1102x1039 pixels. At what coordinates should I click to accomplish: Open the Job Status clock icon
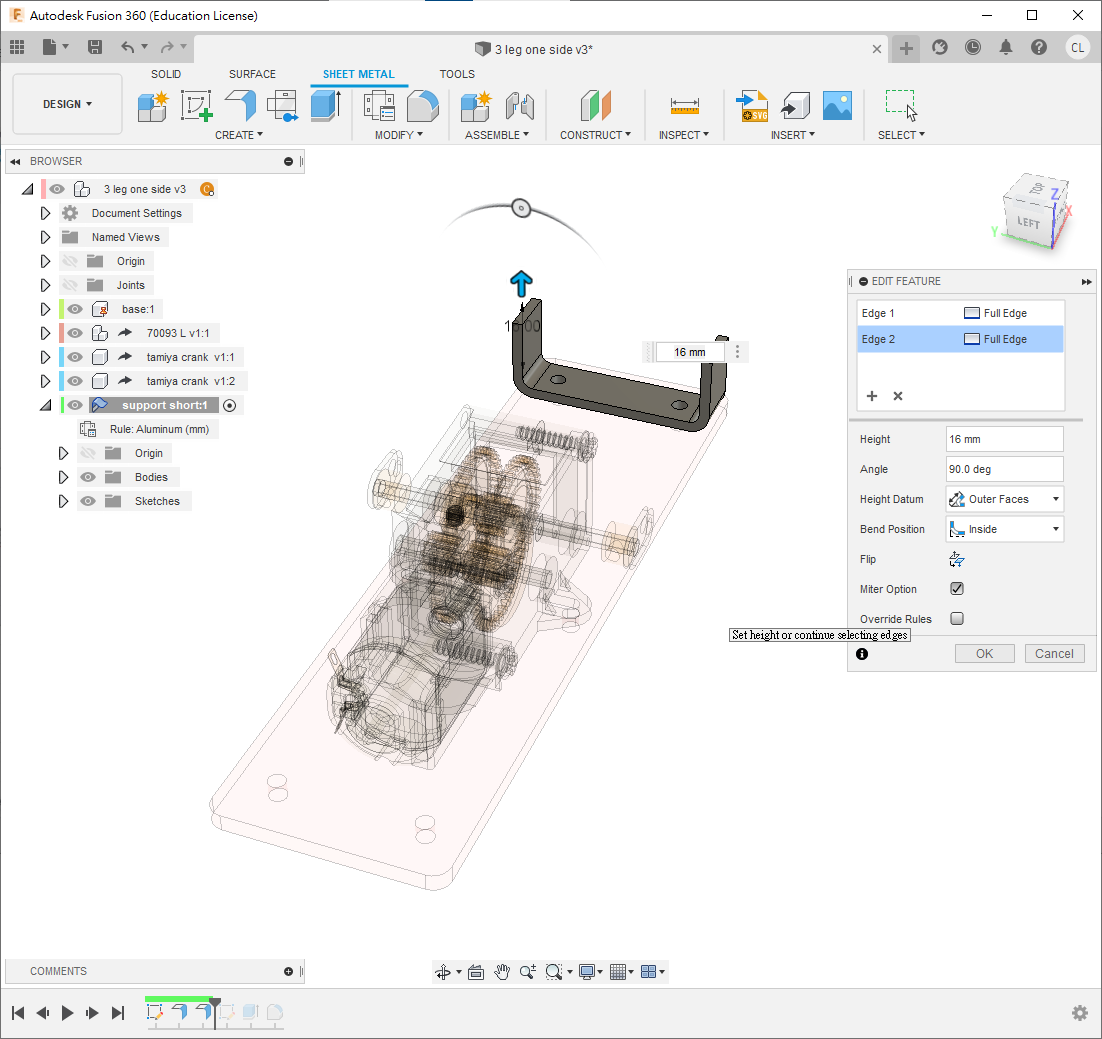coord(973,47)
